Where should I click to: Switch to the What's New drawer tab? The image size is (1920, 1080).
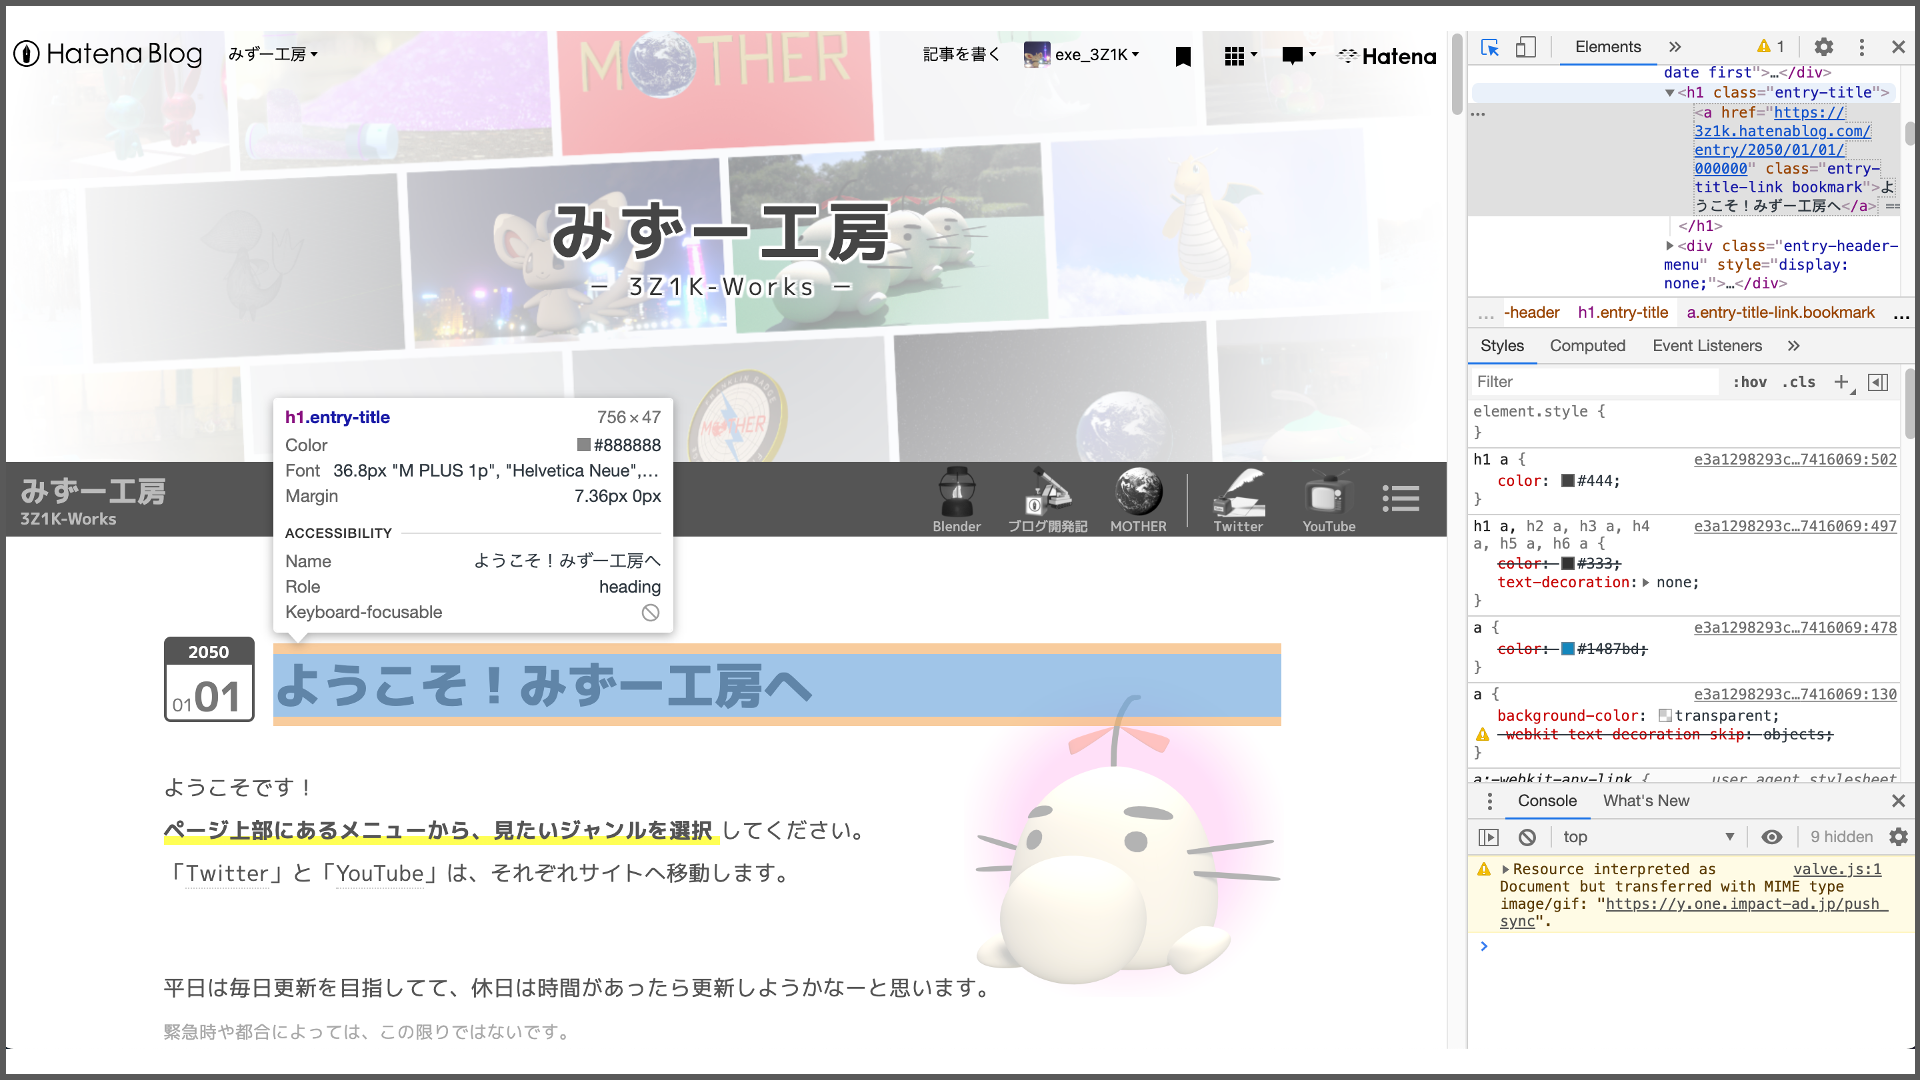tap(1646, 801)
